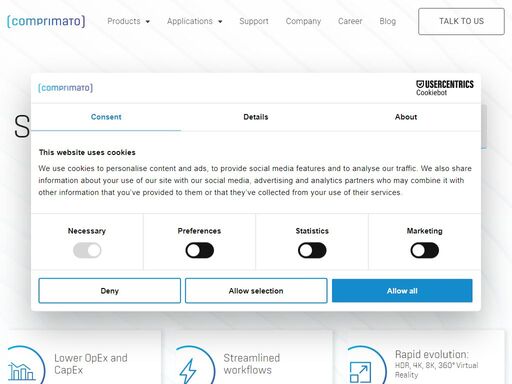Click the 'Rapid evolution:' heading text
The width and height of the screenshot is (512, 384).
432,354
